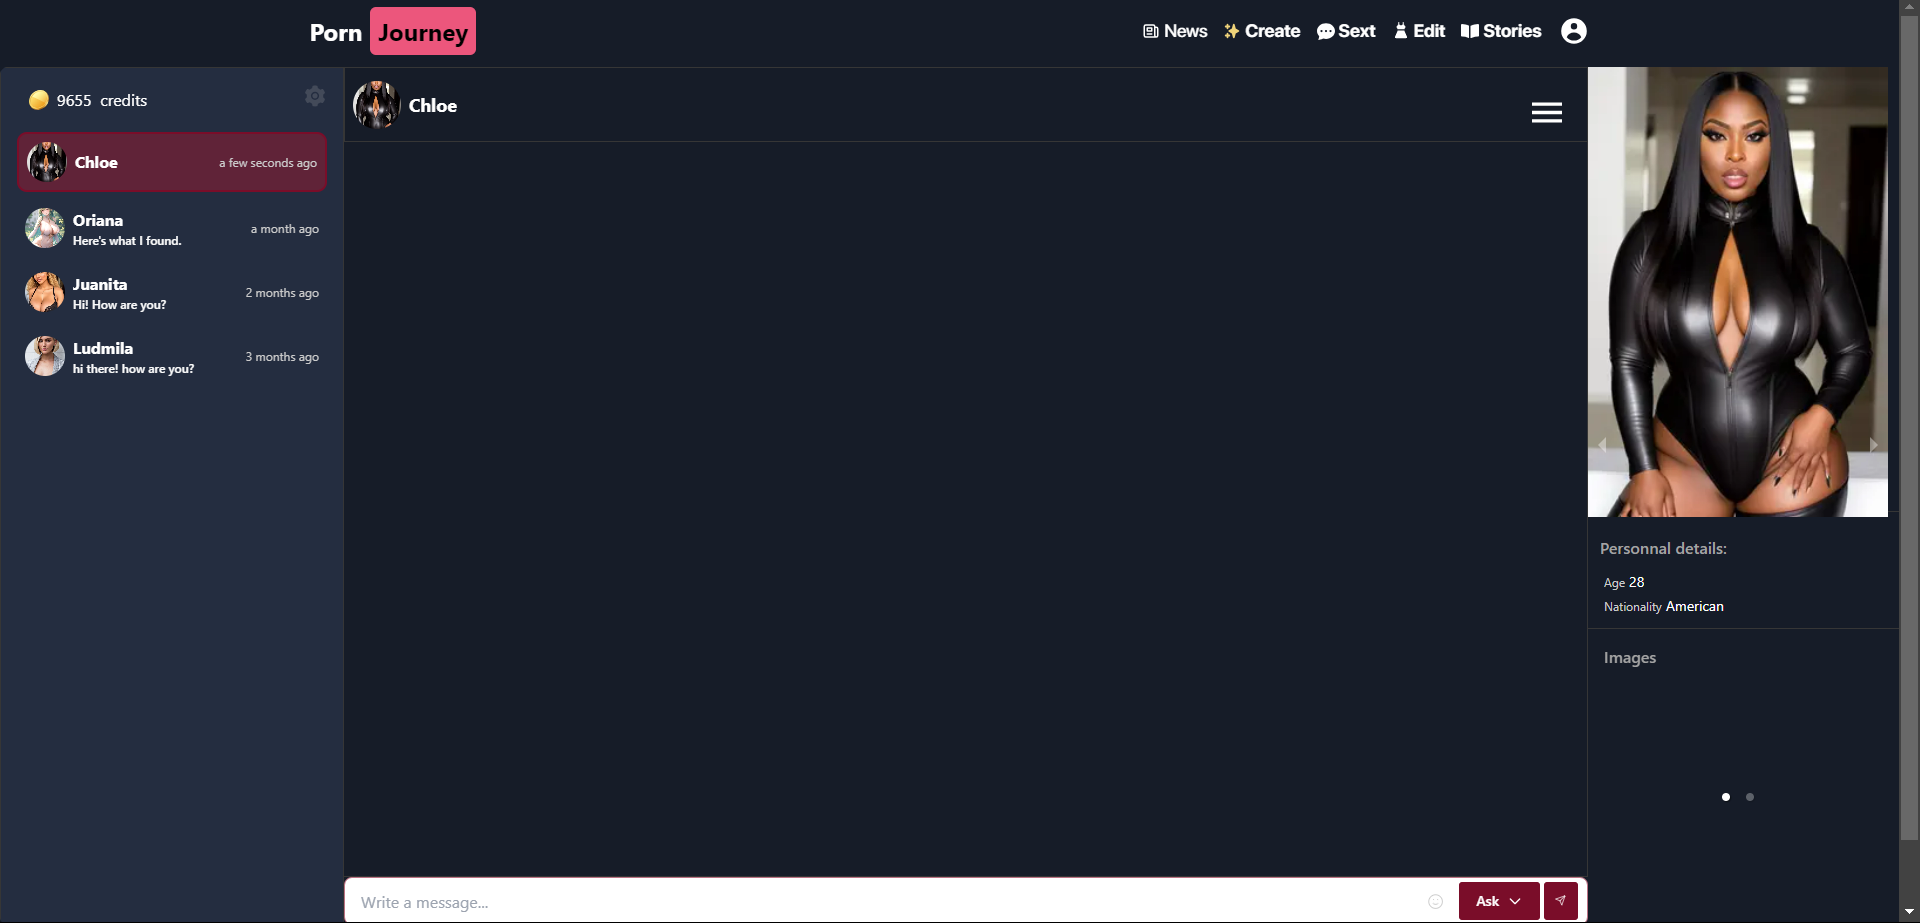Open the settings gear icon in the sidebar
Screen dimensions: 1920x923
pyautogui.click(x=315, y=96)
